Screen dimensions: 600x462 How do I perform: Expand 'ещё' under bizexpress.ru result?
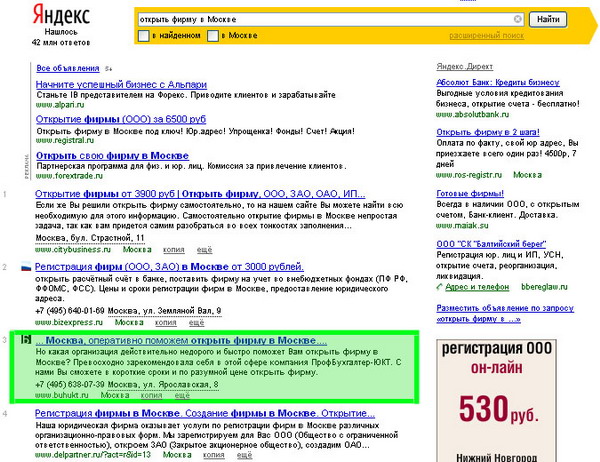coord(196,322)
